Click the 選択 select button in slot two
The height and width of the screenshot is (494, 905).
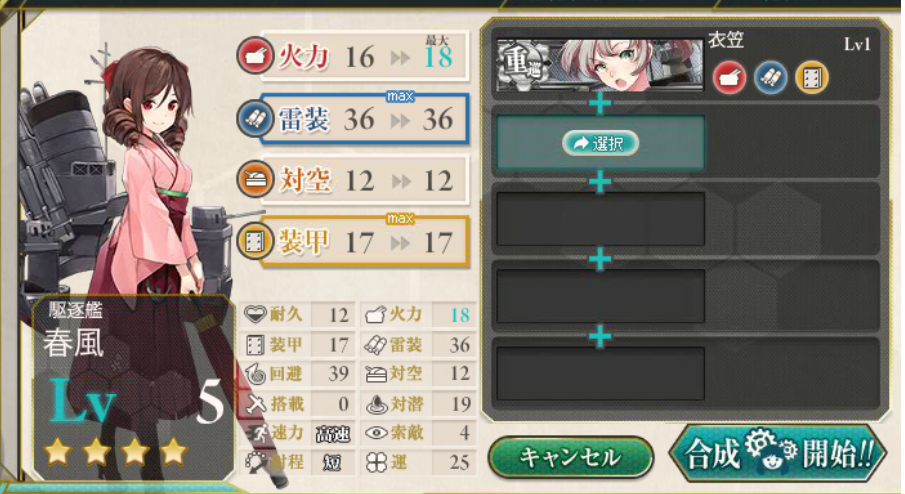(600, 143)
